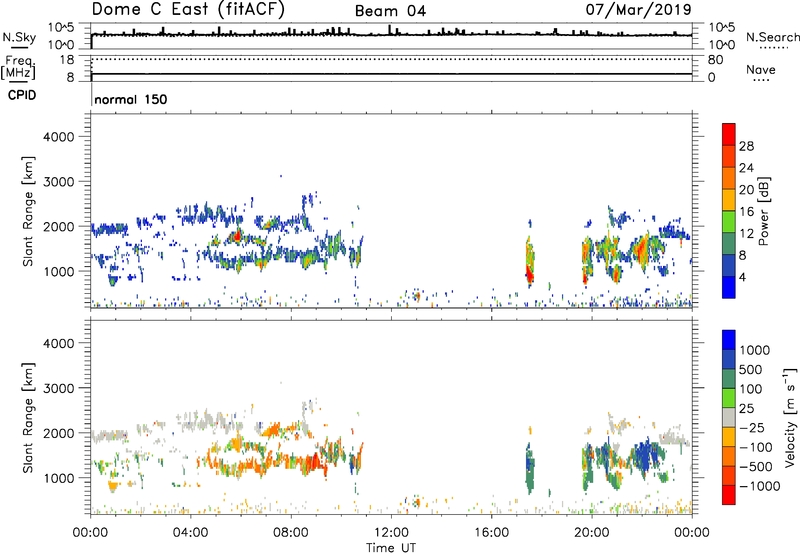Image resolution: width=800 pixels, height=554 pixels.
Task: Click the '16' power colorbar tick label
Action: click(x=746, y=212)
